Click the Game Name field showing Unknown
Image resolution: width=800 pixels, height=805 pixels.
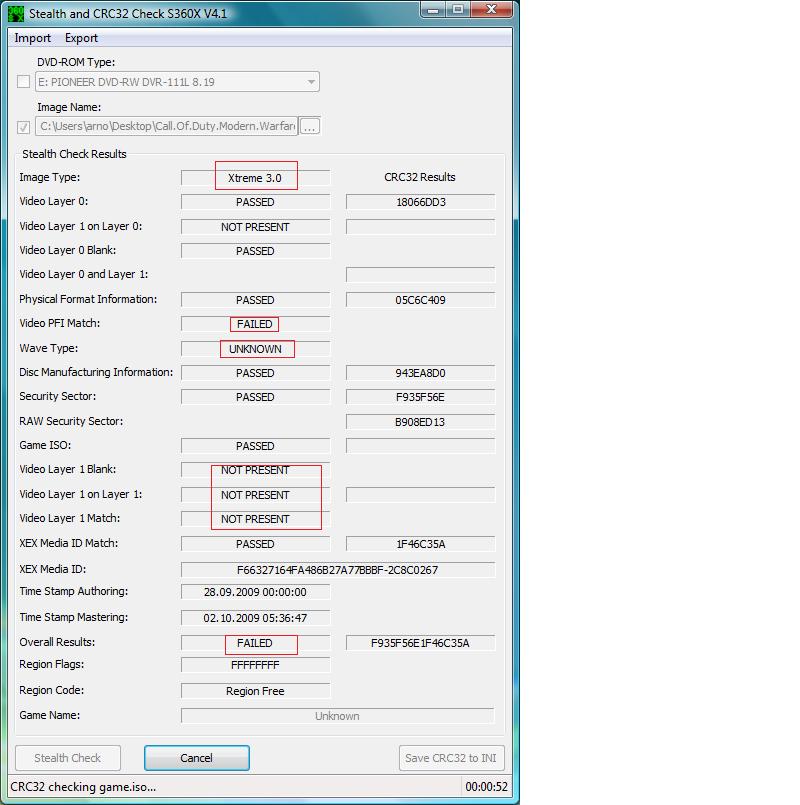coord(337,716)
